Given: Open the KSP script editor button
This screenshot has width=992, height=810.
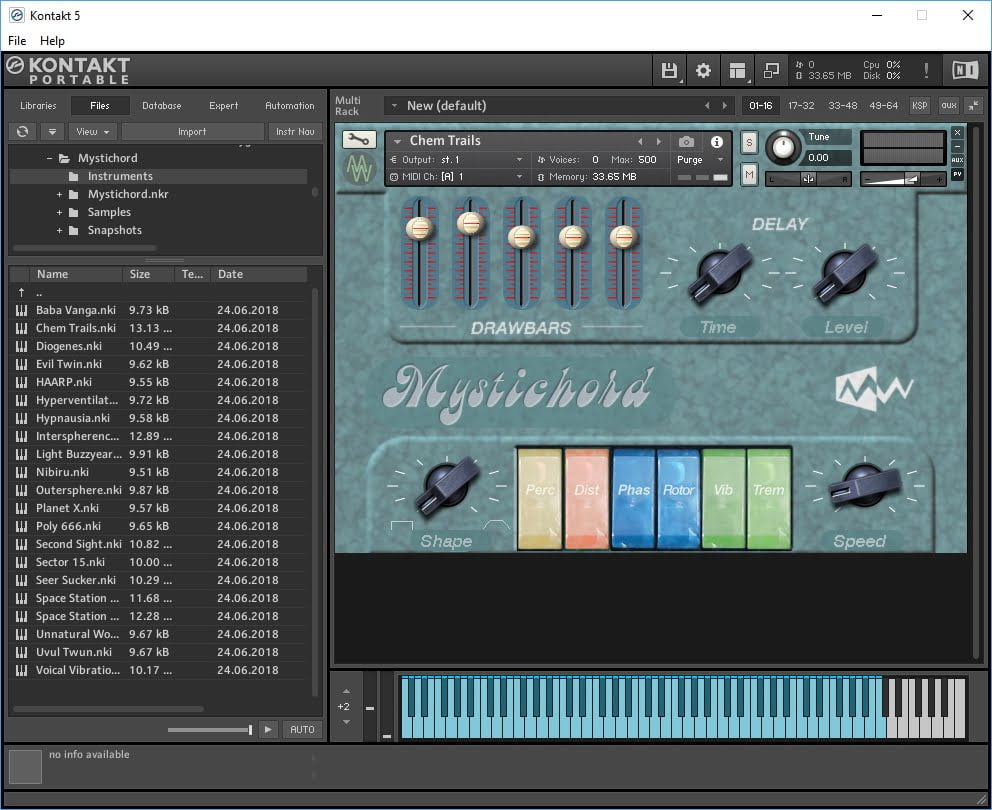Looking at the screenshot, I should click(919, 106).
